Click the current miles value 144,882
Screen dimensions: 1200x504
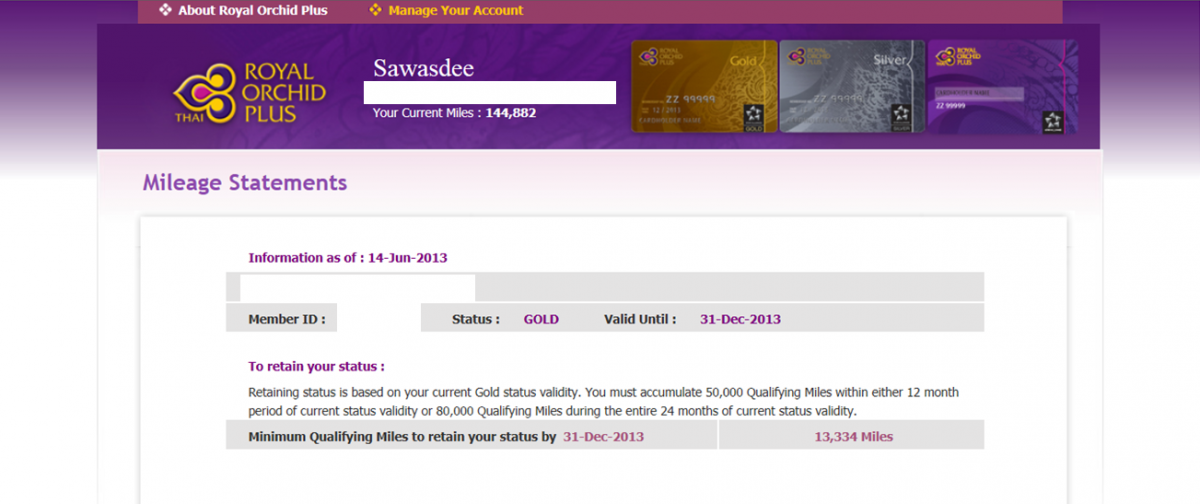coord(511,113)
